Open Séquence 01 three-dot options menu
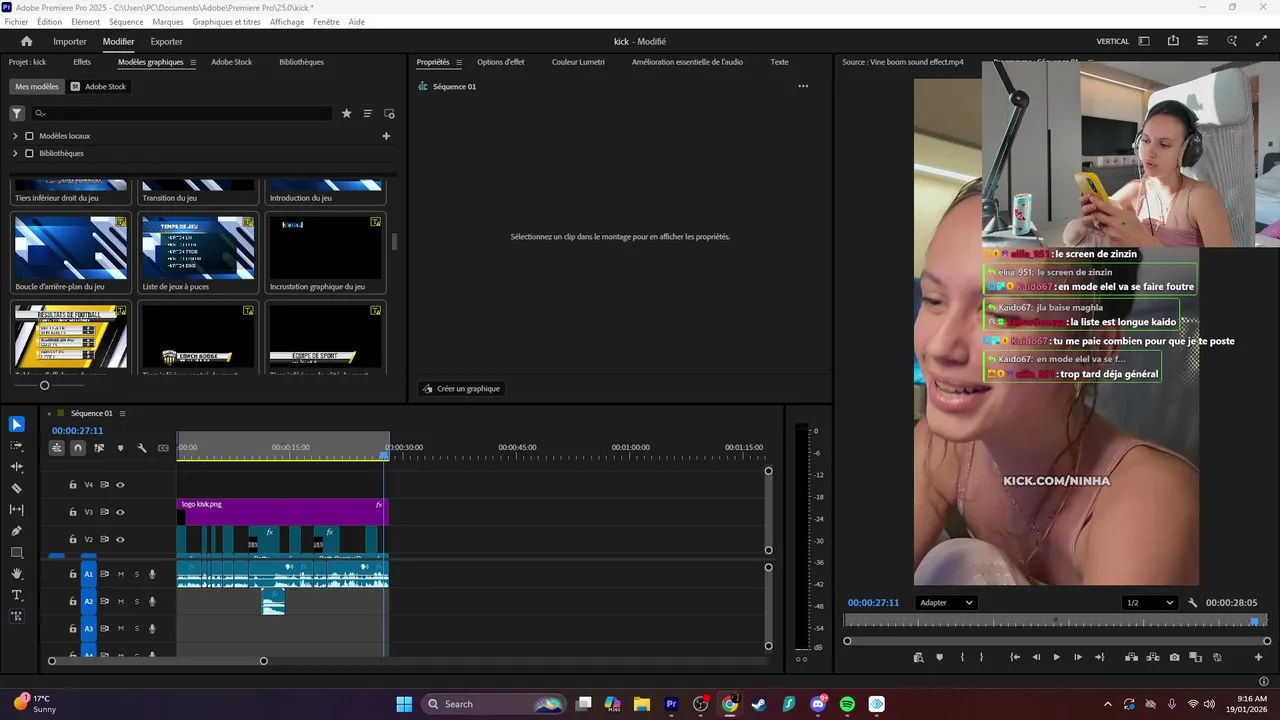 tap(803, 87)
